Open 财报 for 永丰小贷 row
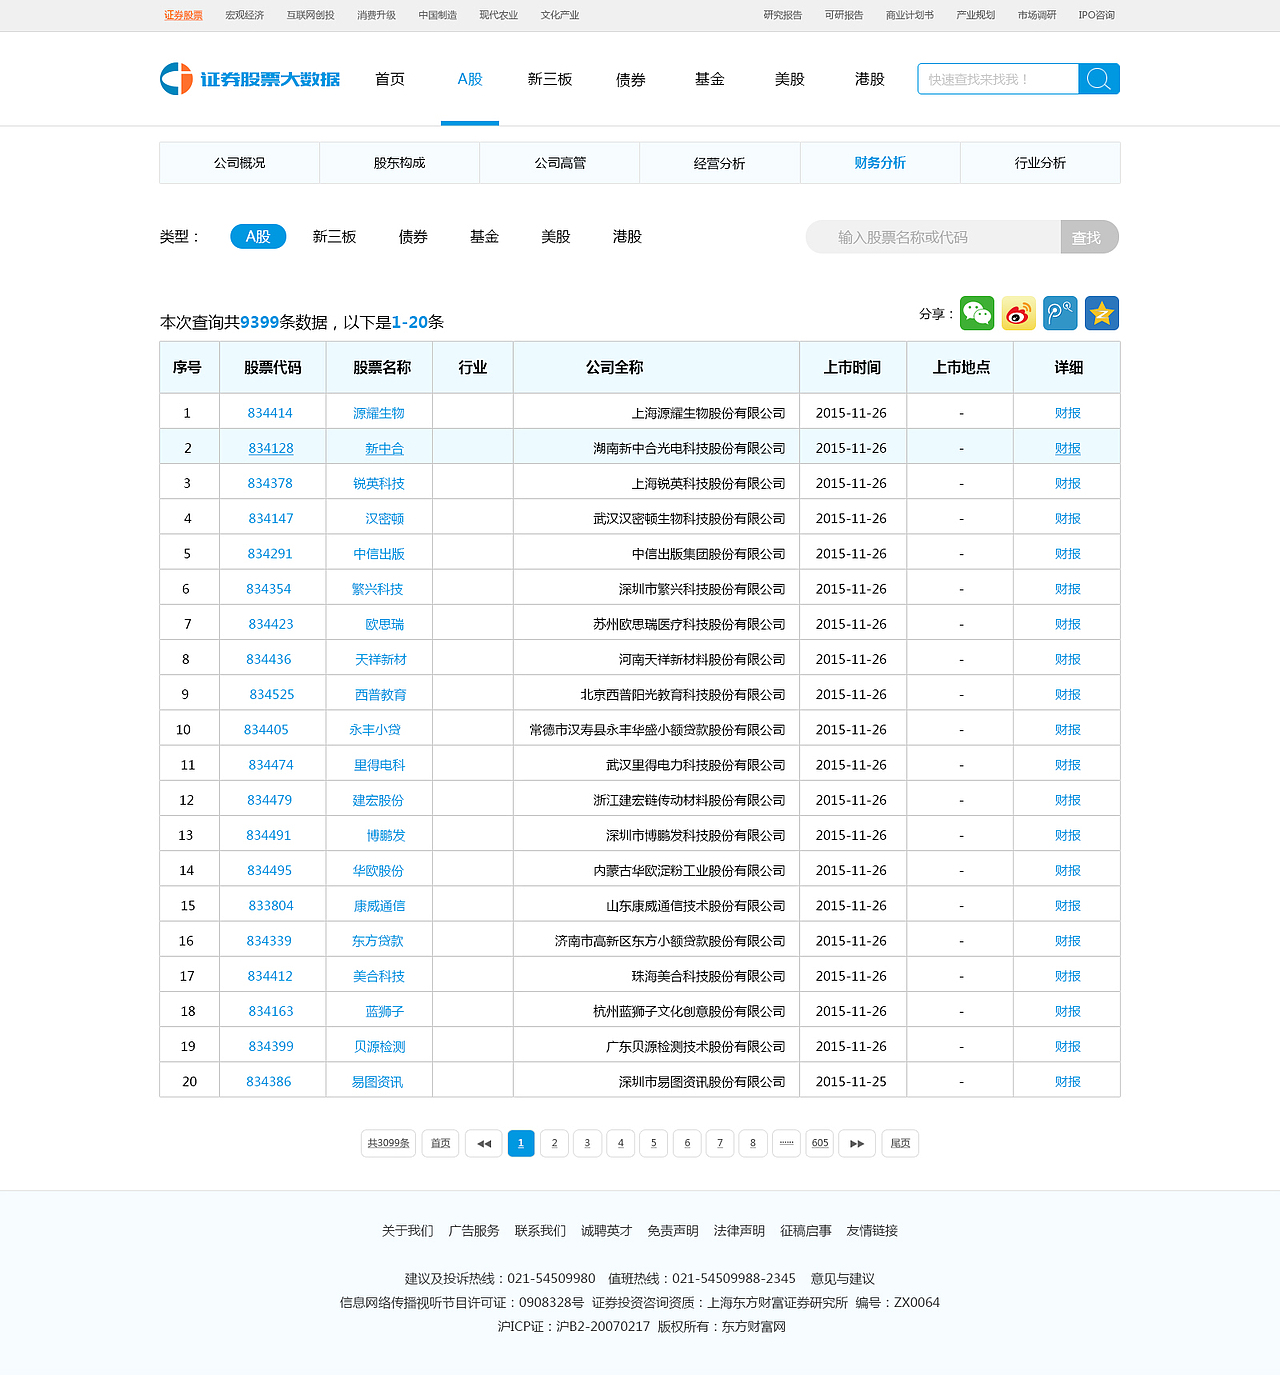 1067,730
